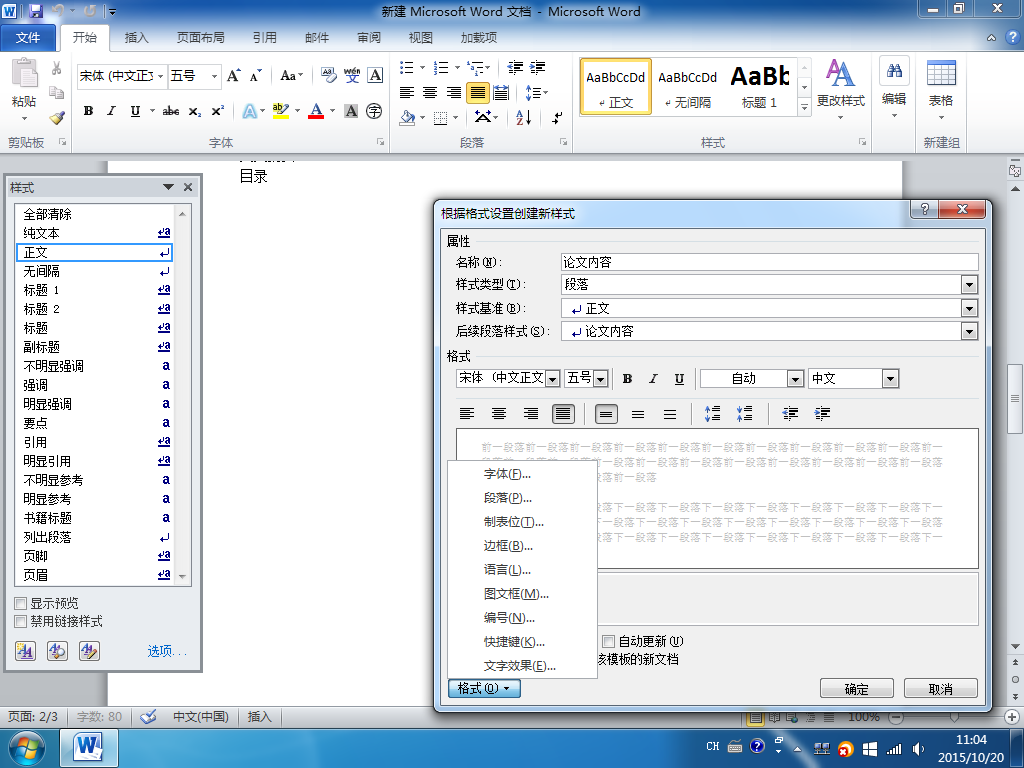Screen dimensions: 1024x768
Task: Open the dialog font size dropdown
Action: pos(601,379)
